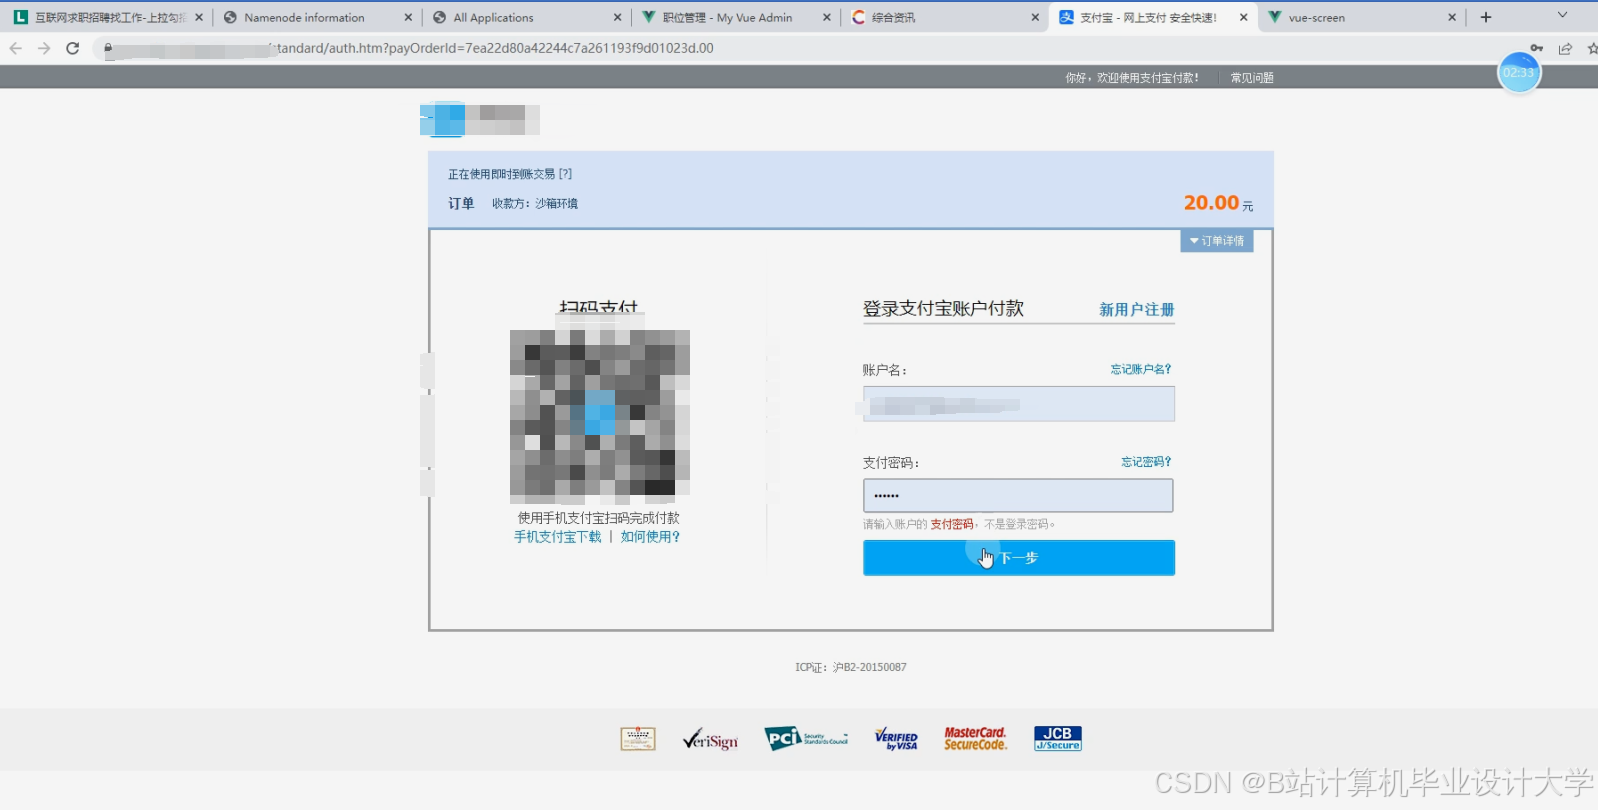Click the Verified by VISA logo
This screenshot has width=1598, height=810.
coord(896,739)
